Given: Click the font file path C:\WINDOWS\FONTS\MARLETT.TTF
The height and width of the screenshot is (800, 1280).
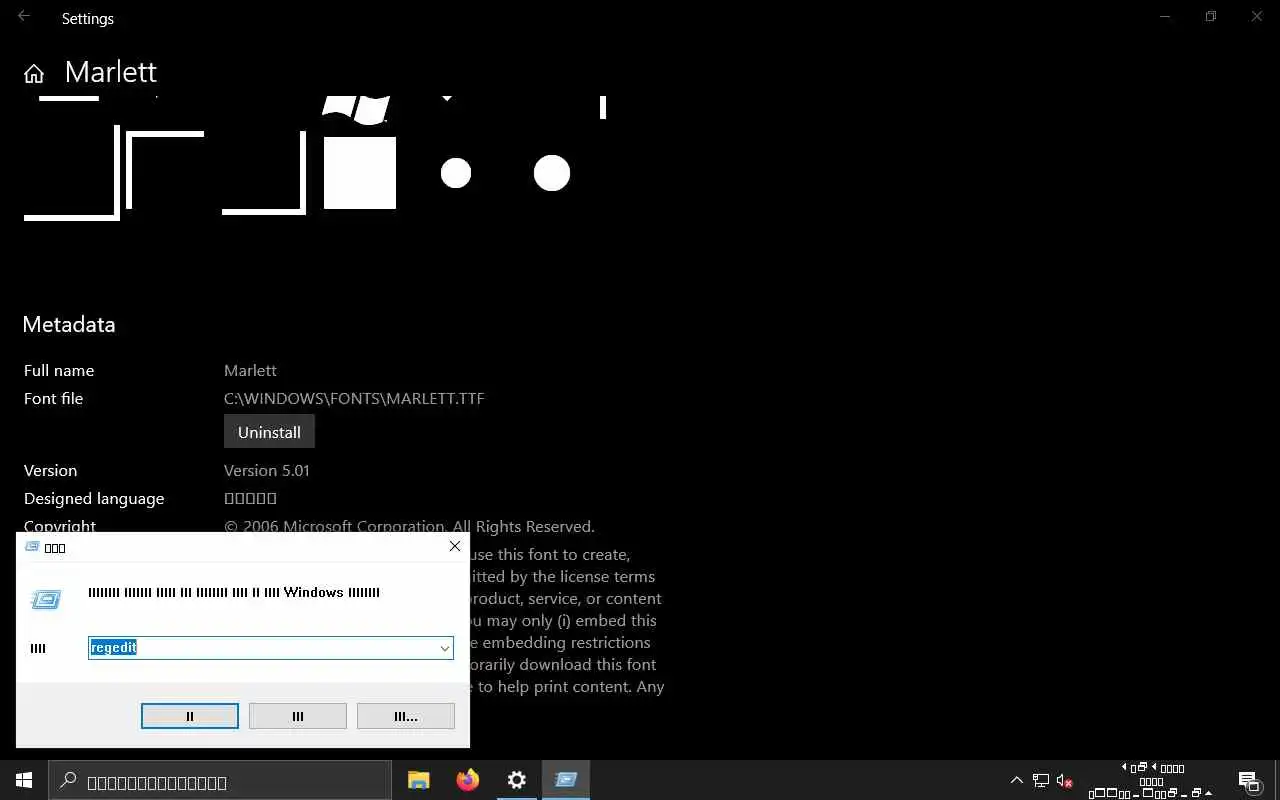Looking at the screenshot, I should point(354,398).
